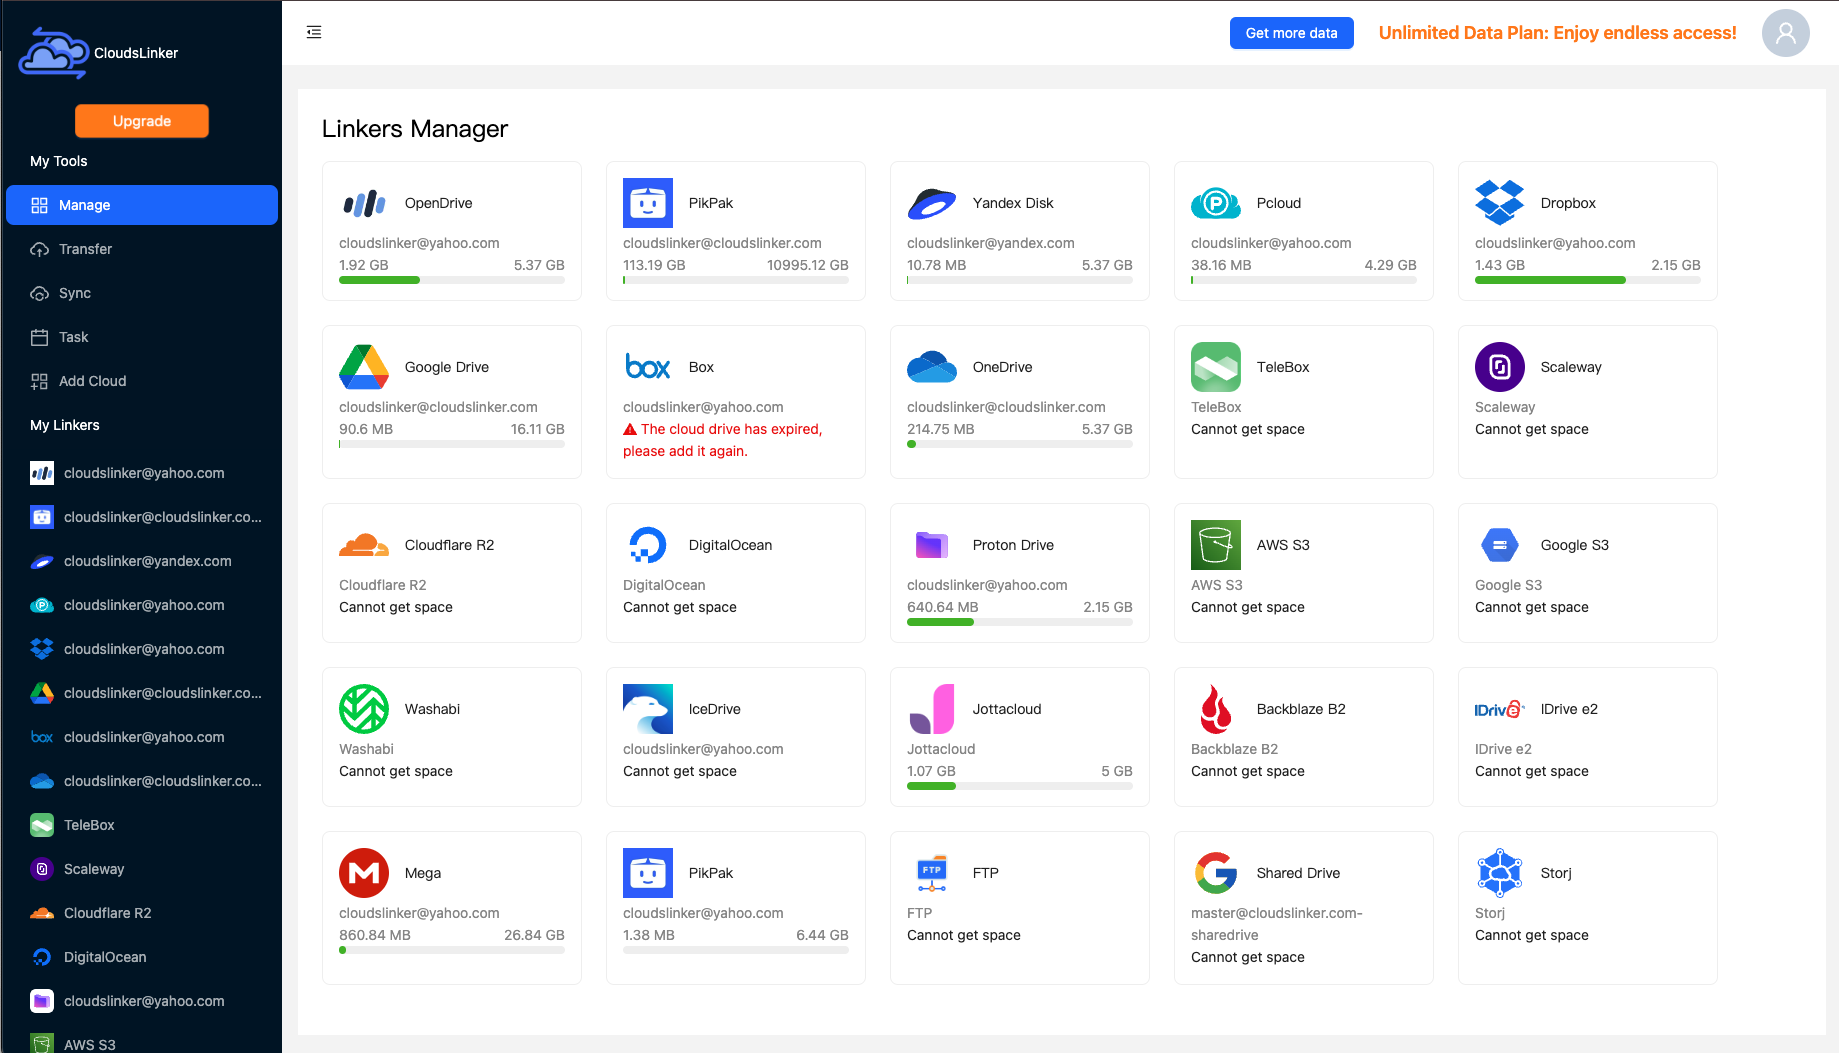
Task: Click the Dropbox storage usage bar
Action: click(1588, 280)
